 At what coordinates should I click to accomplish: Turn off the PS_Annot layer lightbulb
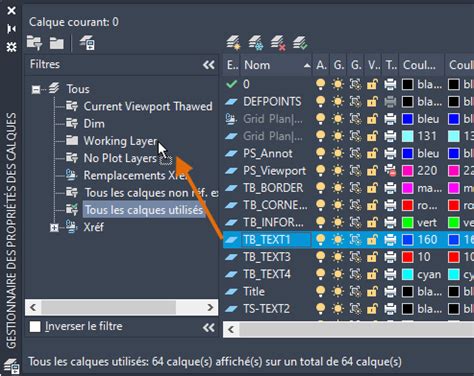pos(320,153)
